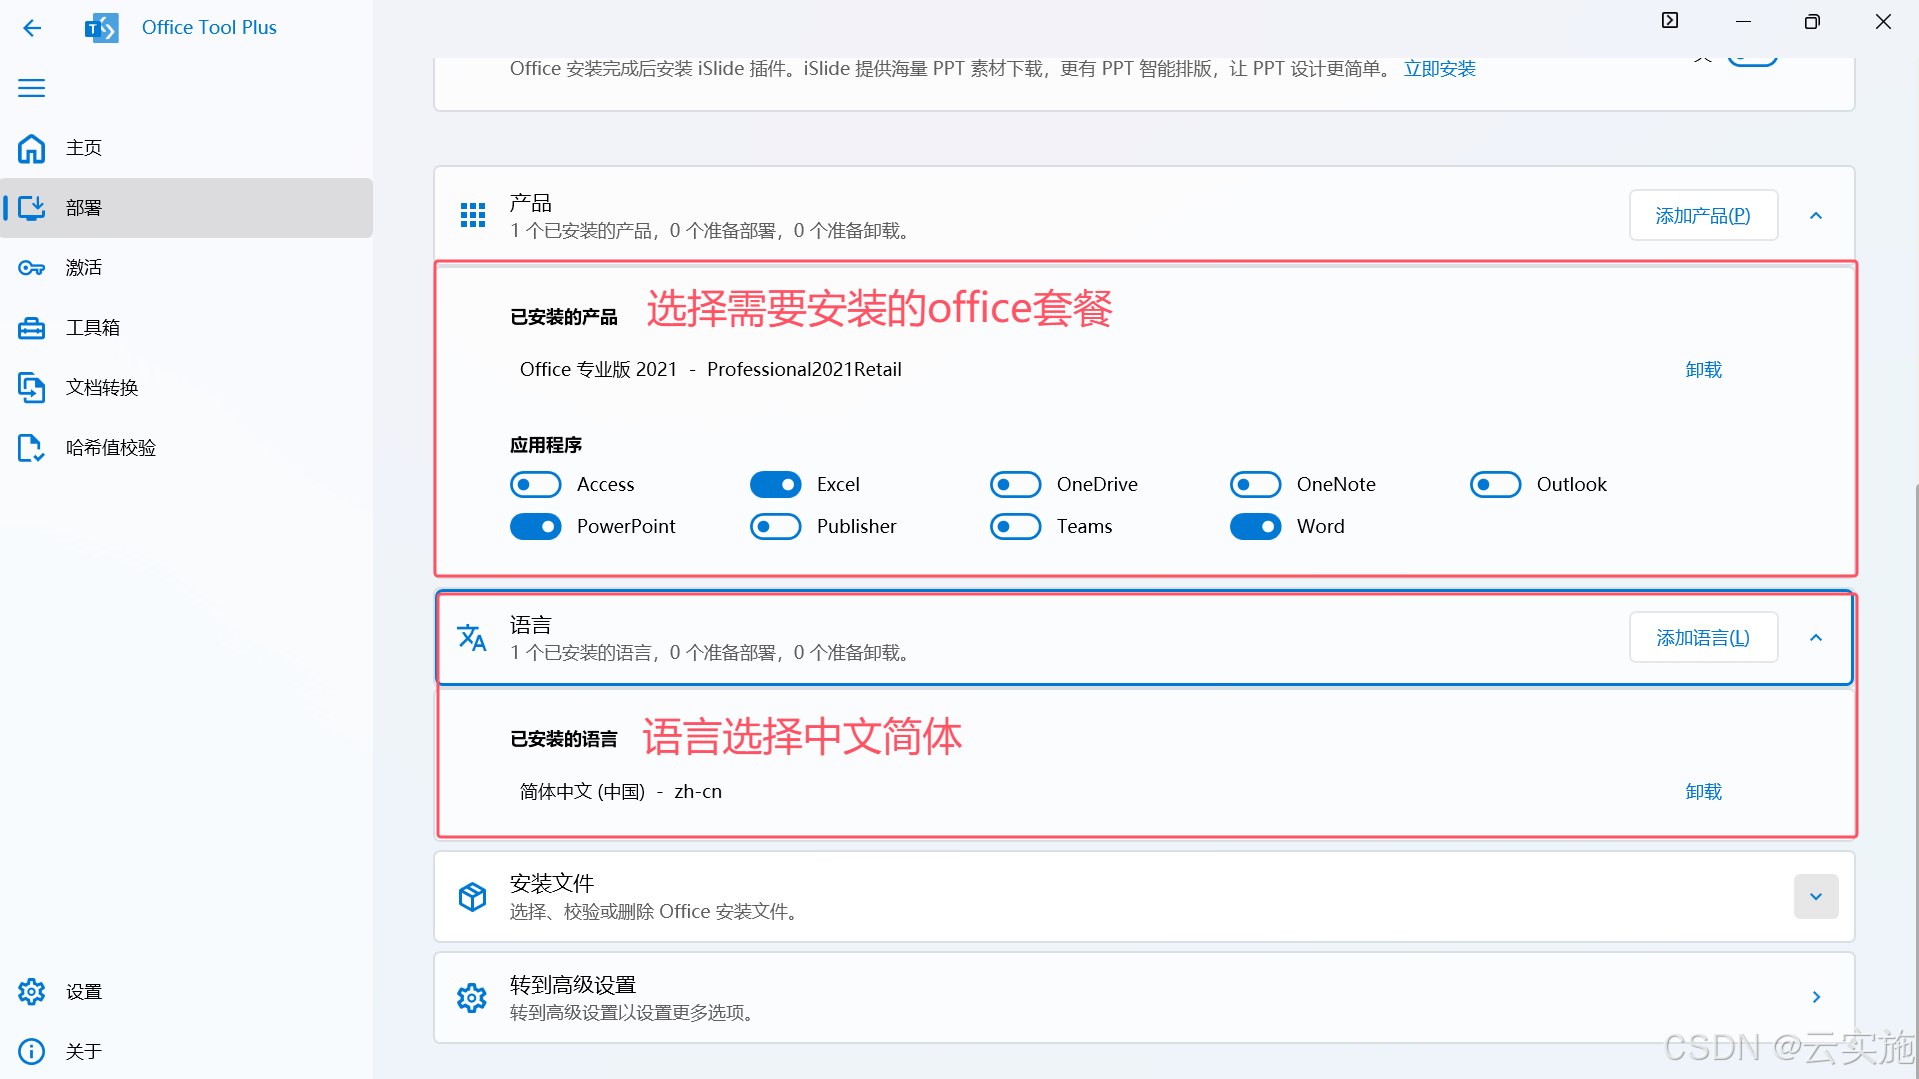Image resolution: width=1919 pixels, height=1079 pixels.
Task: Click the 转到高级设置 title
Action: 573,985
